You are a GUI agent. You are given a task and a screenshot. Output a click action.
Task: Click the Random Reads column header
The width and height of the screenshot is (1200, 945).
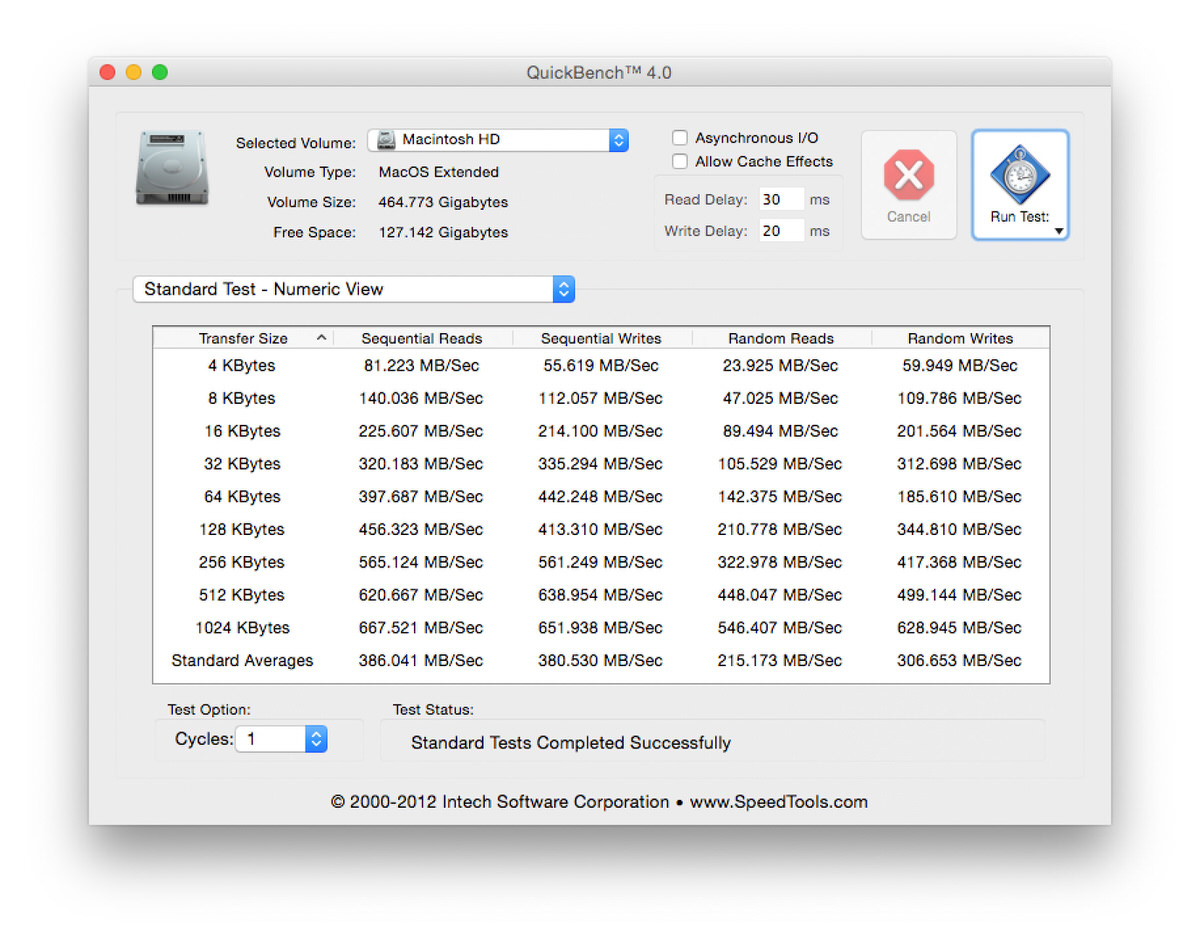781,338
